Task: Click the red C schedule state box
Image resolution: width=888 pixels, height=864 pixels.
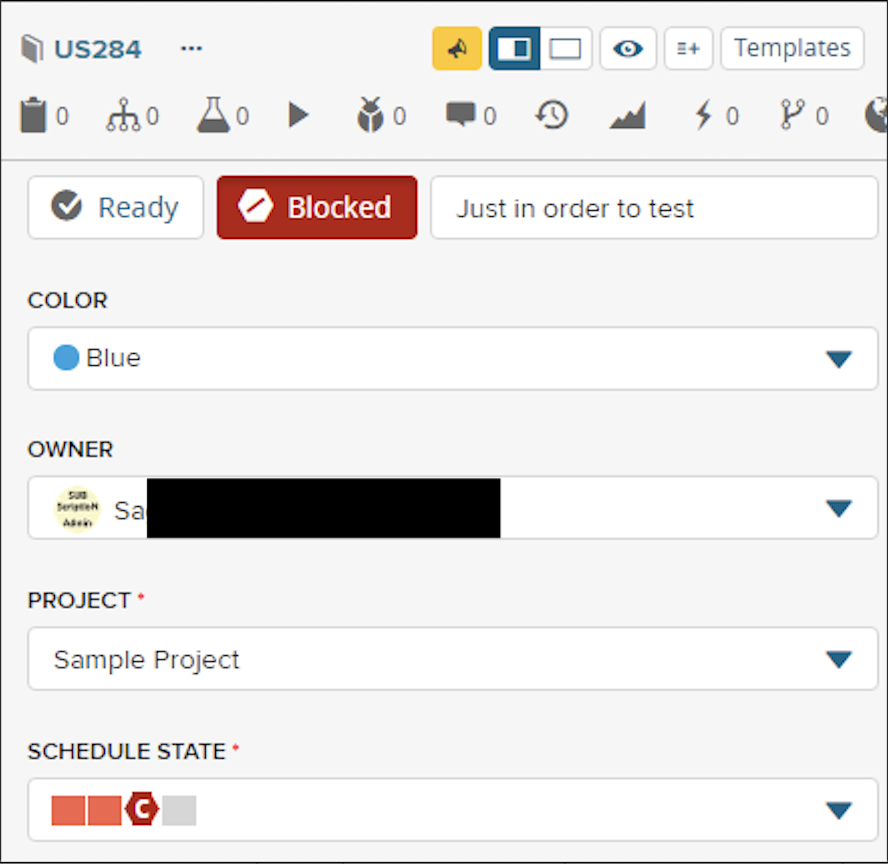Action: click(143, 809)
